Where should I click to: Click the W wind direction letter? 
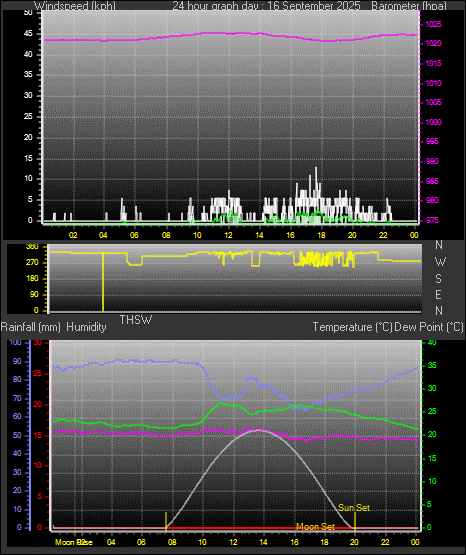pos(440,262)
